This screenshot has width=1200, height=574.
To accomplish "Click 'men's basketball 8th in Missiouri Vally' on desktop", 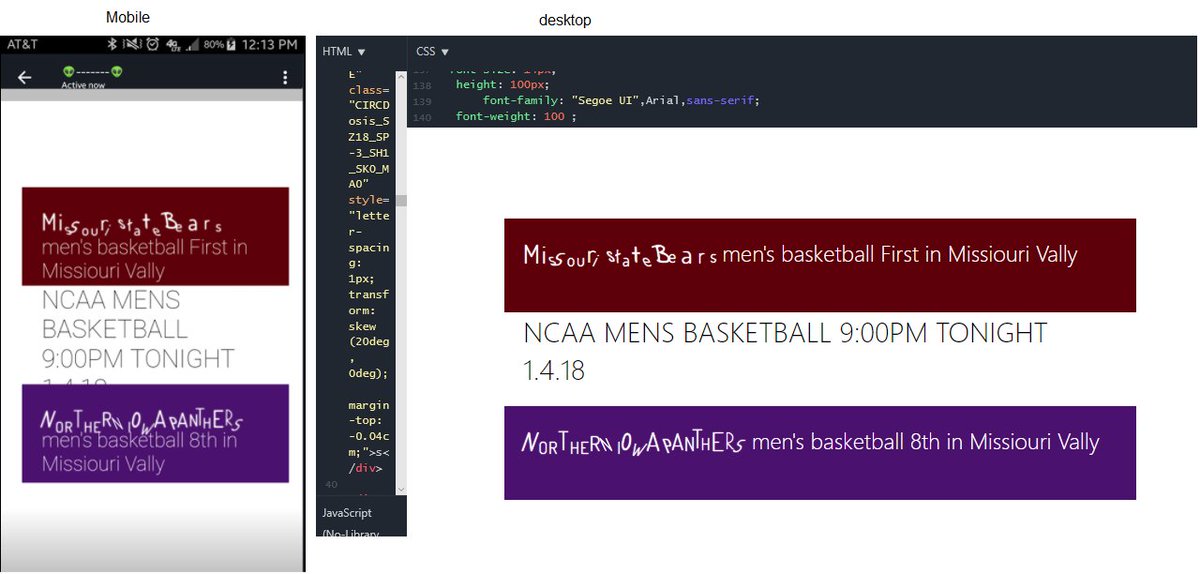I will (x=925, y=442).
